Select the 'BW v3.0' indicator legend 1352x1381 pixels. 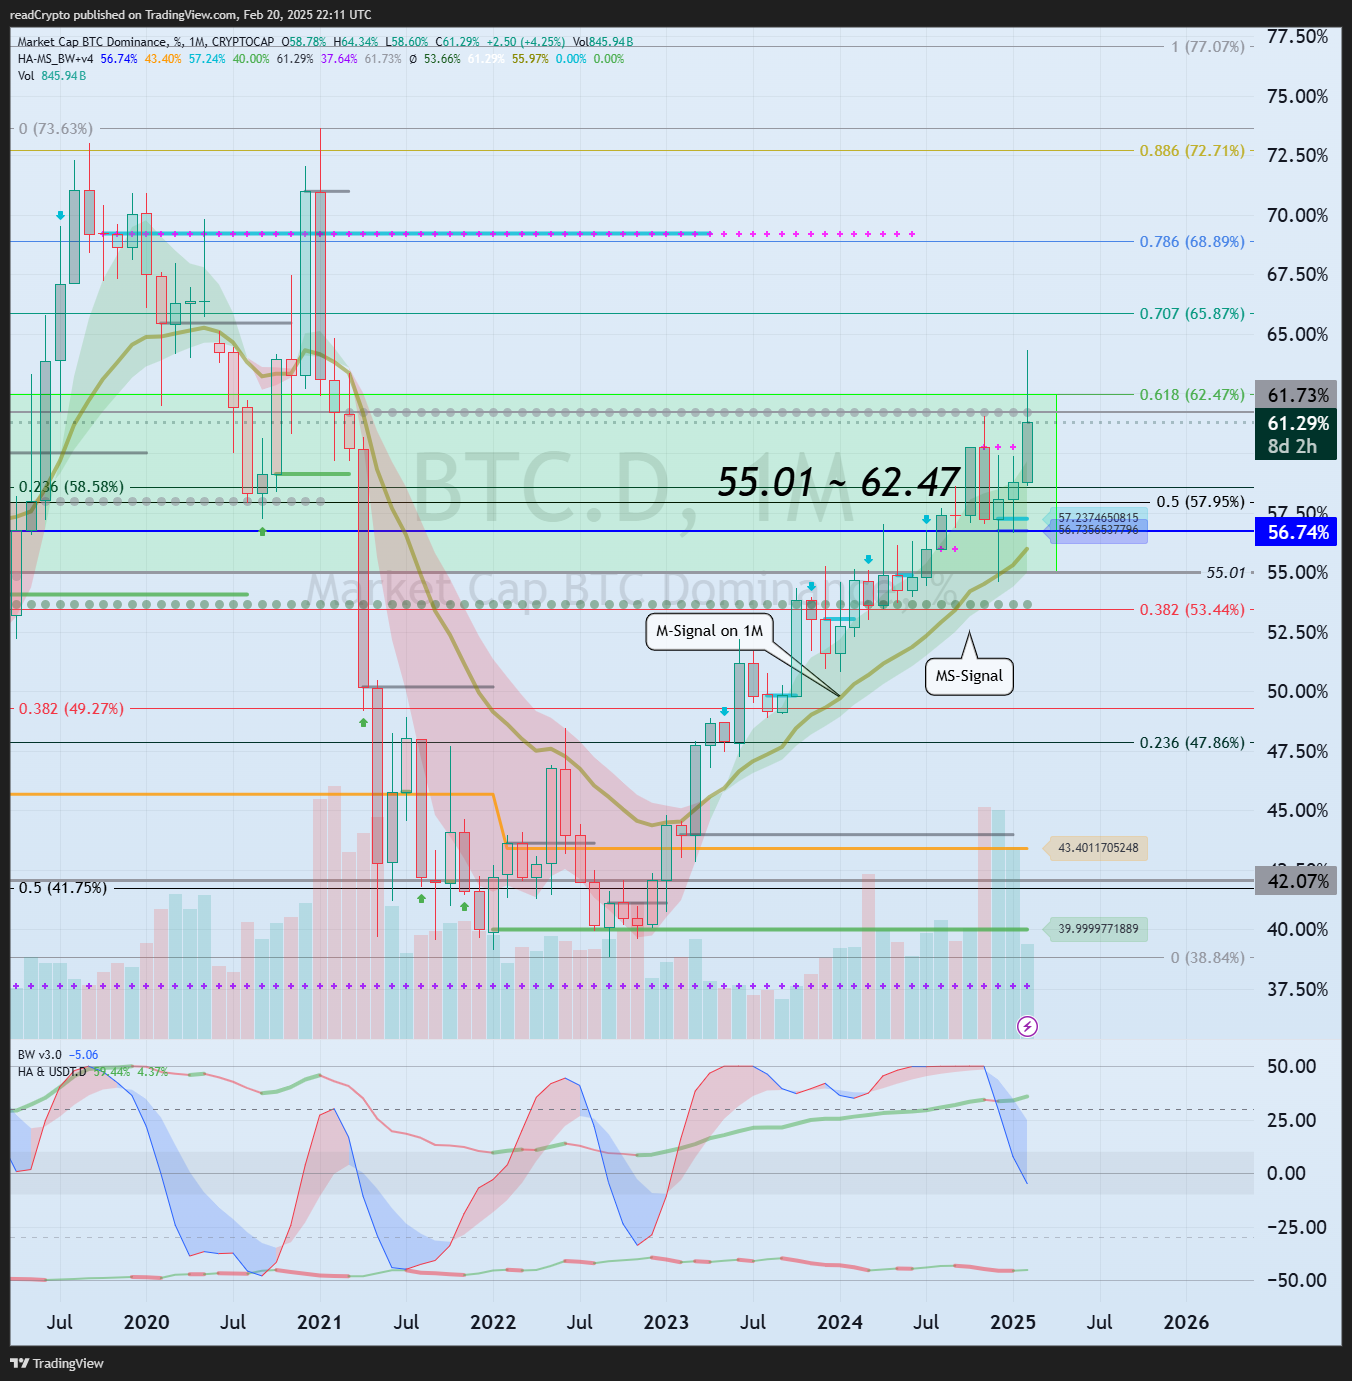[x=40, y=1055]
